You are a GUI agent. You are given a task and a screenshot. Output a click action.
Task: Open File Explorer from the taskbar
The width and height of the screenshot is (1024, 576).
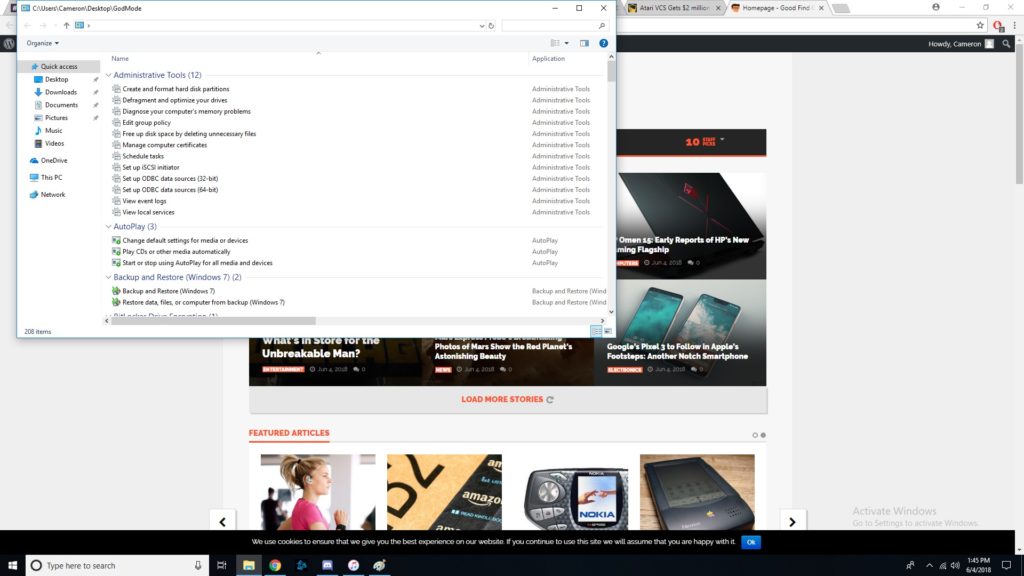(248, 565)
